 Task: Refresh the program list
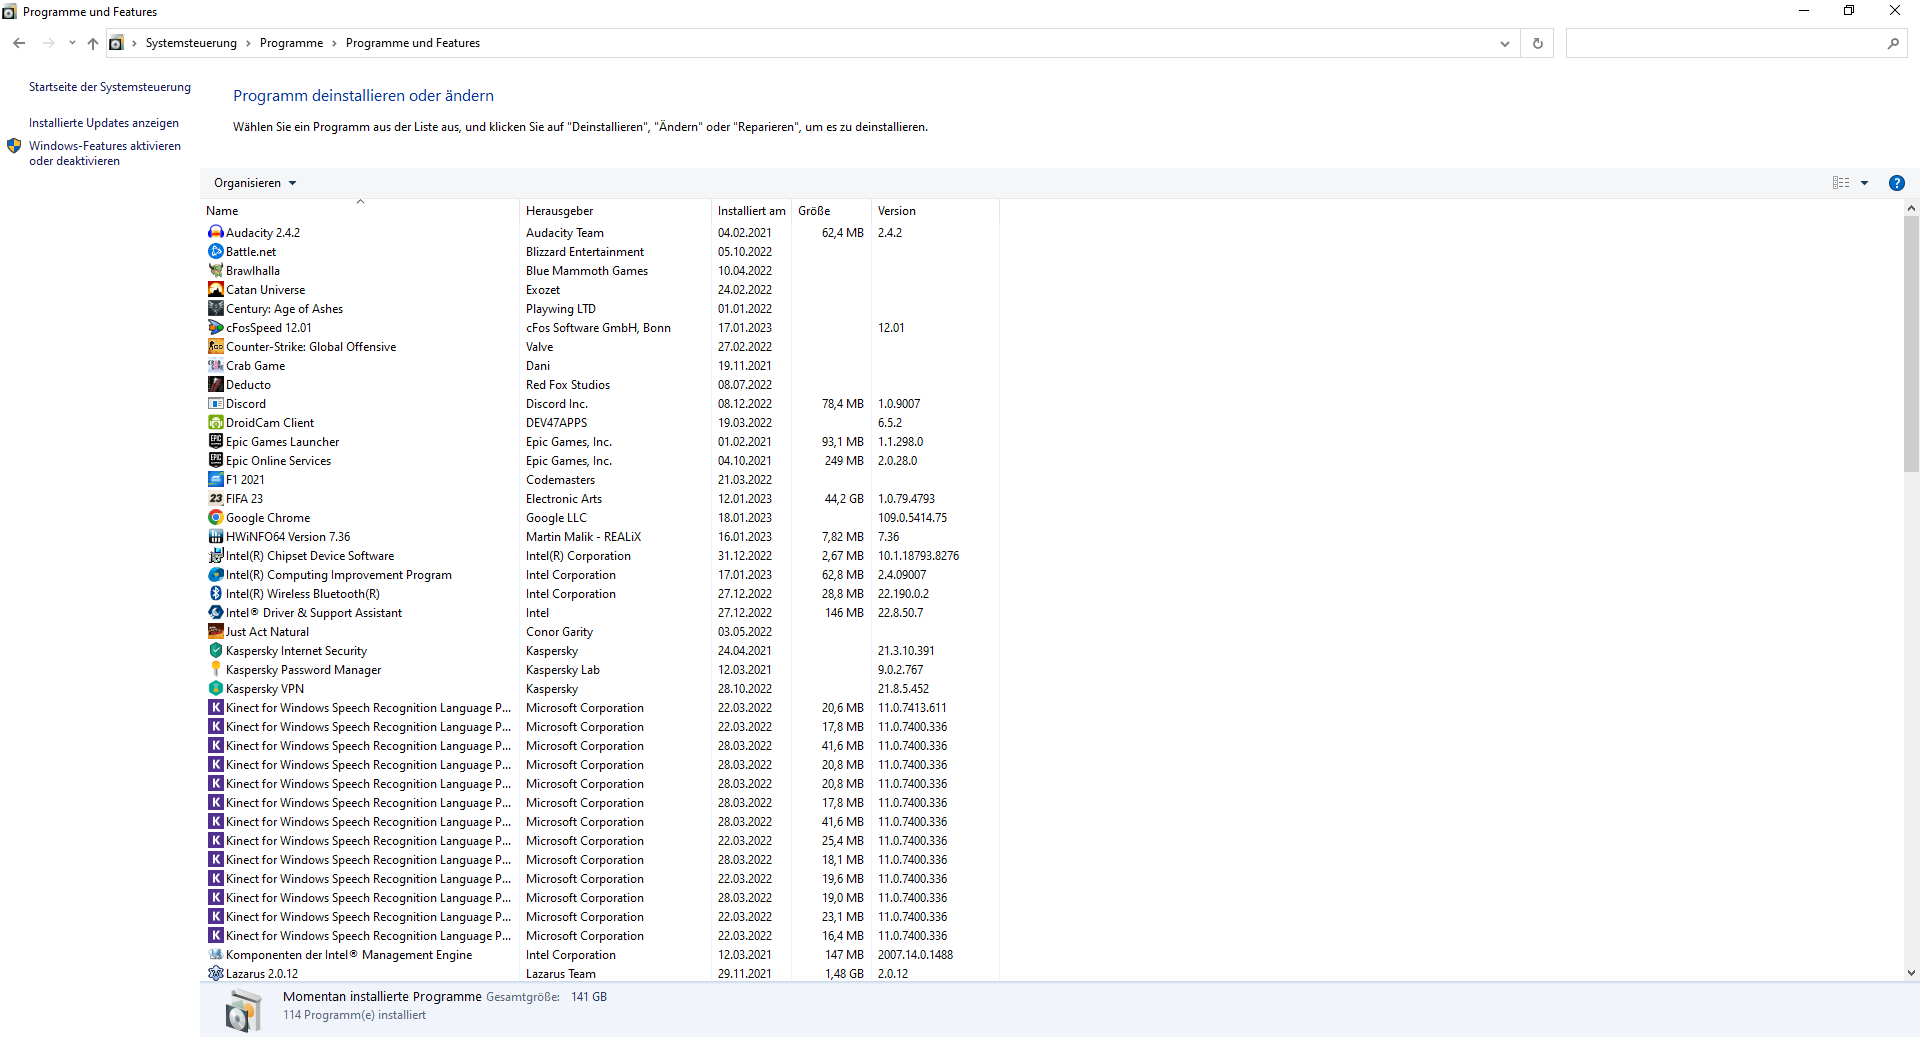tap(1538, 43)
